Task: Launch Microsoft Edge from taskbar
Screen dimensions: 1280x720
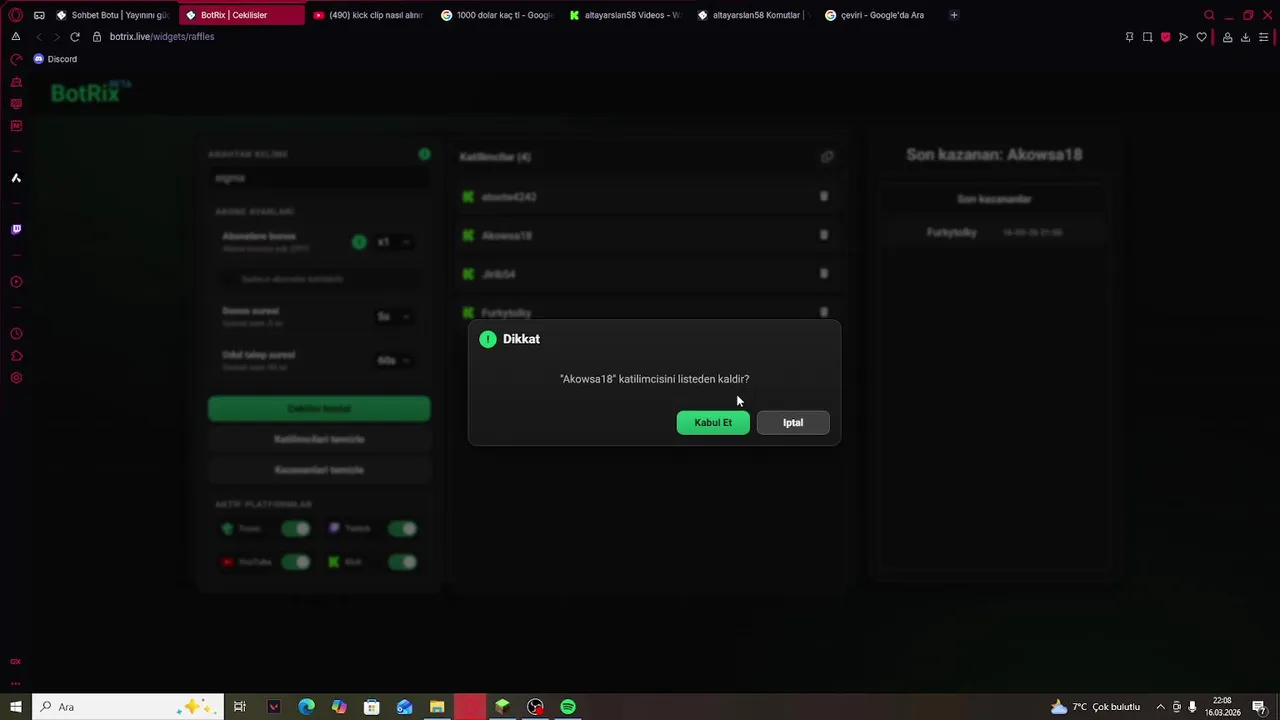Action: coord(306,707)
